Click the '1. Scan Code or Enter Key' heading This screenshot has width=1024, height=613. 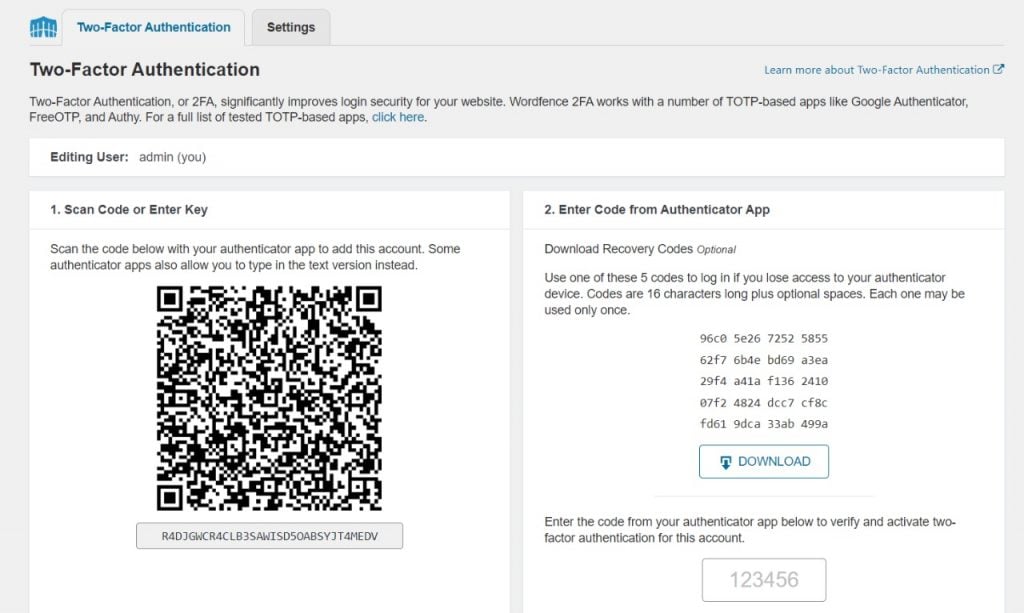coord(128,210)
